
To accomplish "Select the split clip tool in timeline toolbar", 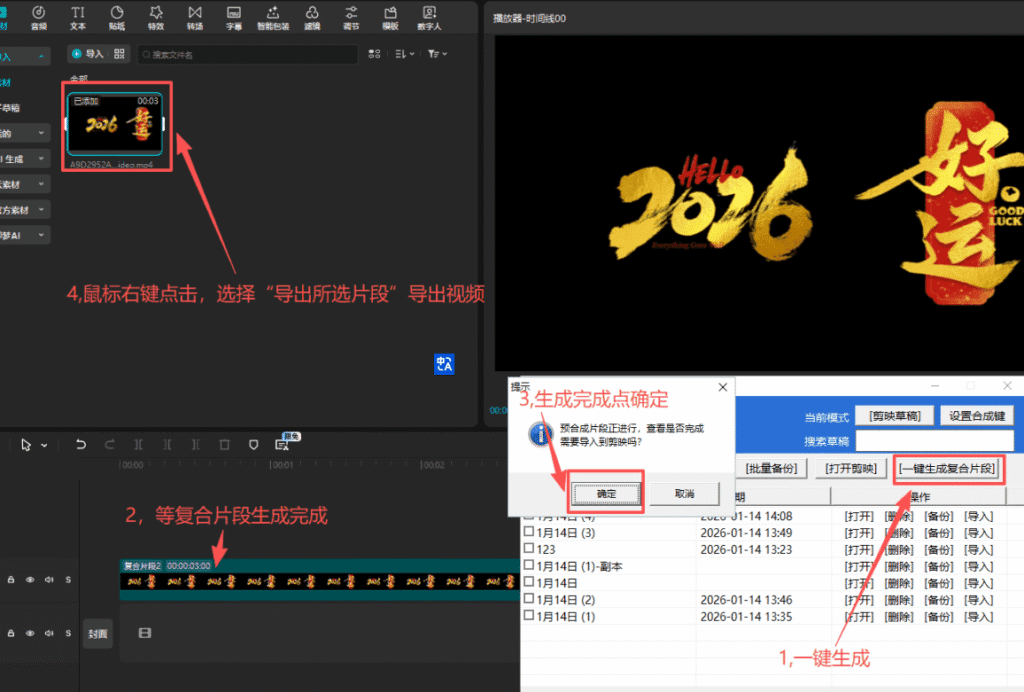I will (x=138, y=444).
